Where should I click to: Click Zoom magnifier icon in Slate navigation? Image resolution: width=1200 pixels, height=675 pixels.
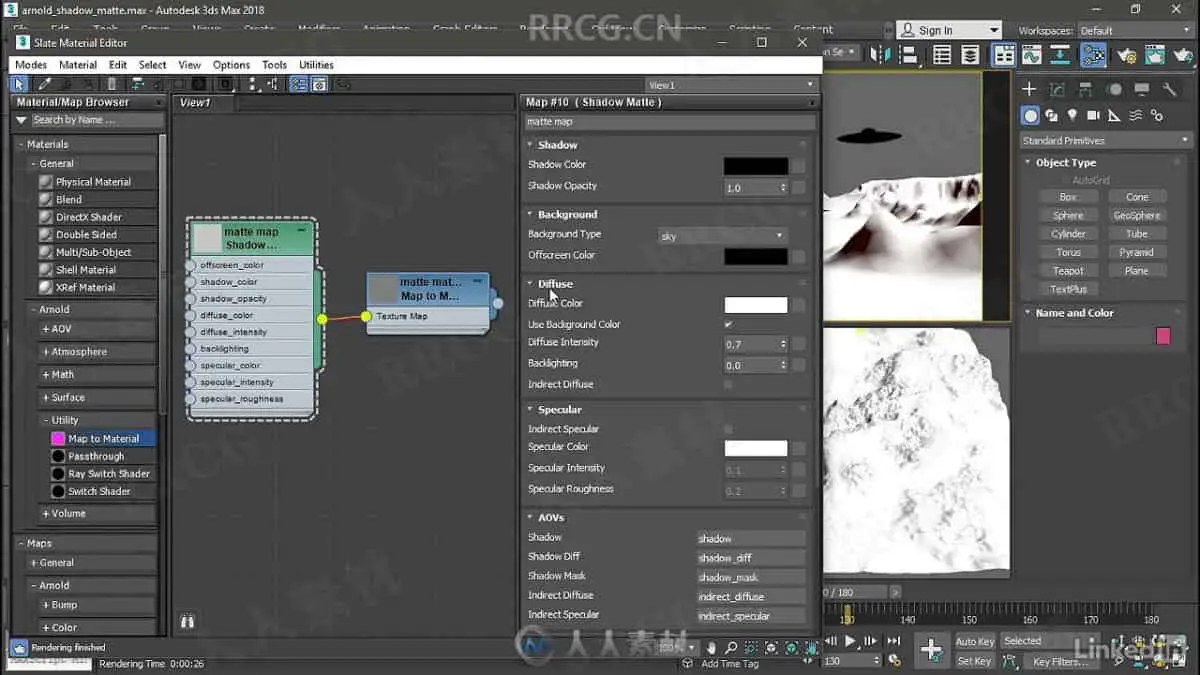[x=731, y=648]
